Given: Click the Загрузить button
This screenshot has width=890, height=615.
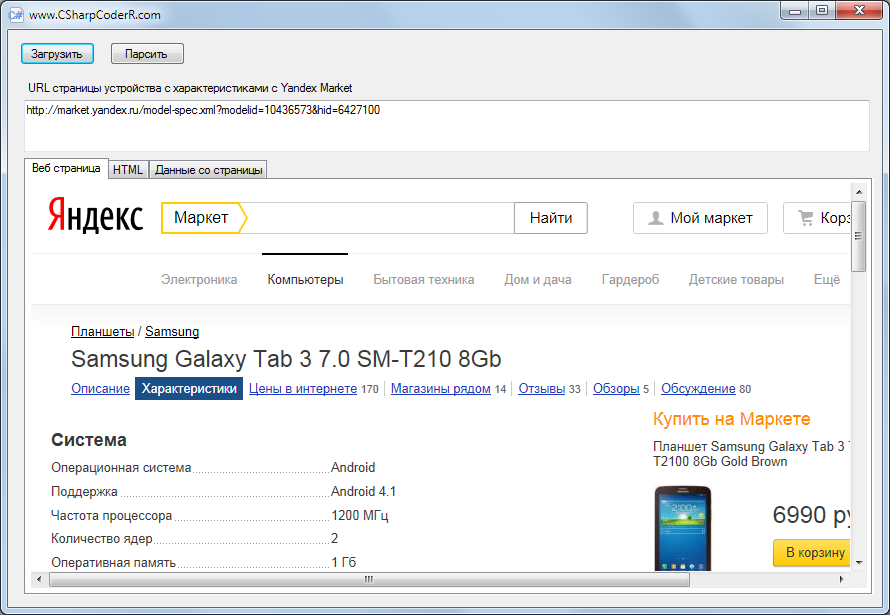Looking at the screenshot, I should pyautogui.click(x=57, y=54).
